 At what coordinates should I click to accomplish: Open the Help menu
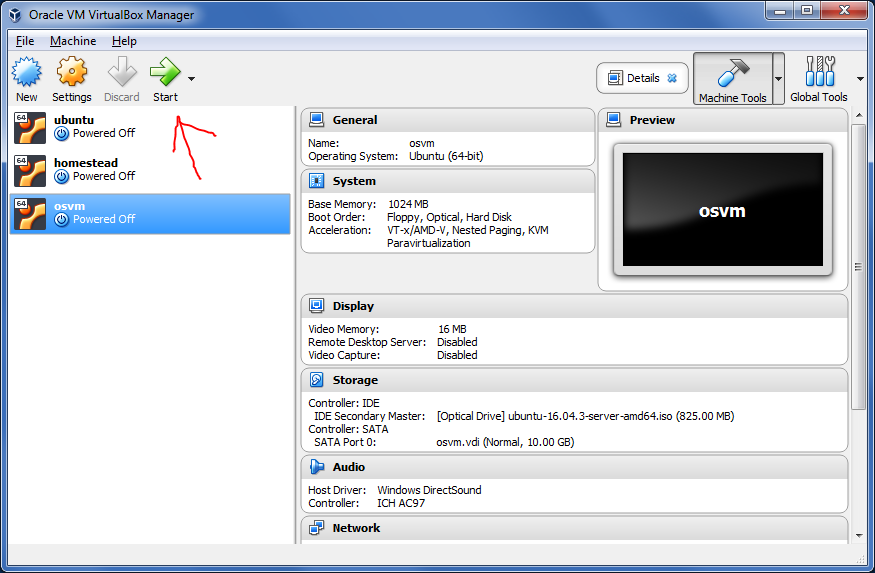click(124, 41)
